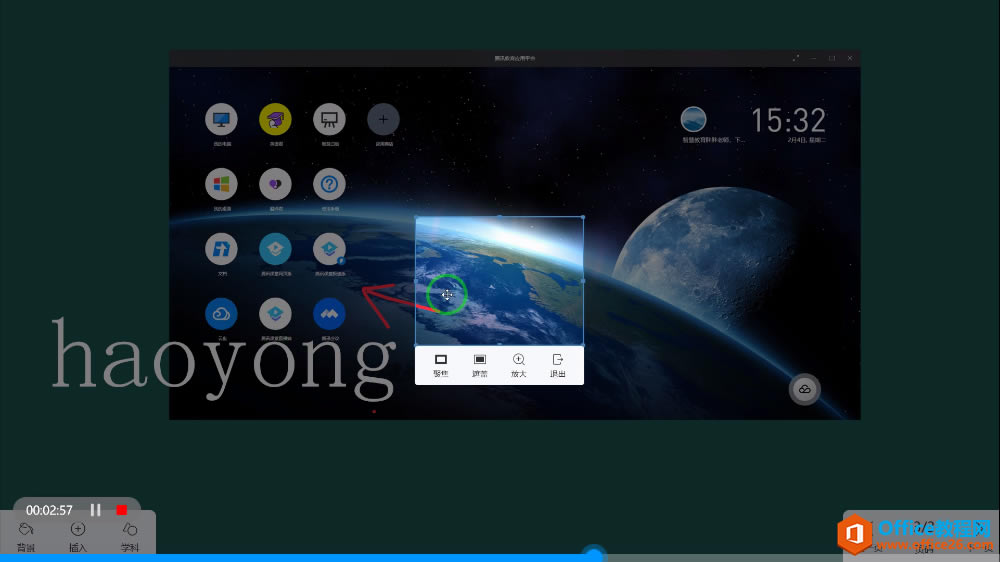
Task: Select the 放大 magnify tool
Action: point(518,366)
